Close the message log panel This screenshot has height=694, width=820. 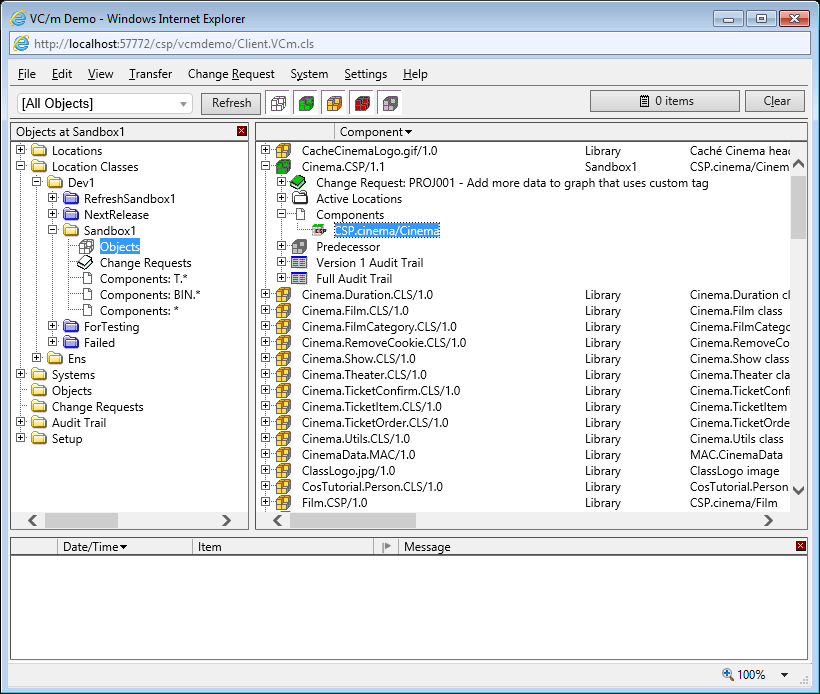point(800,546)
